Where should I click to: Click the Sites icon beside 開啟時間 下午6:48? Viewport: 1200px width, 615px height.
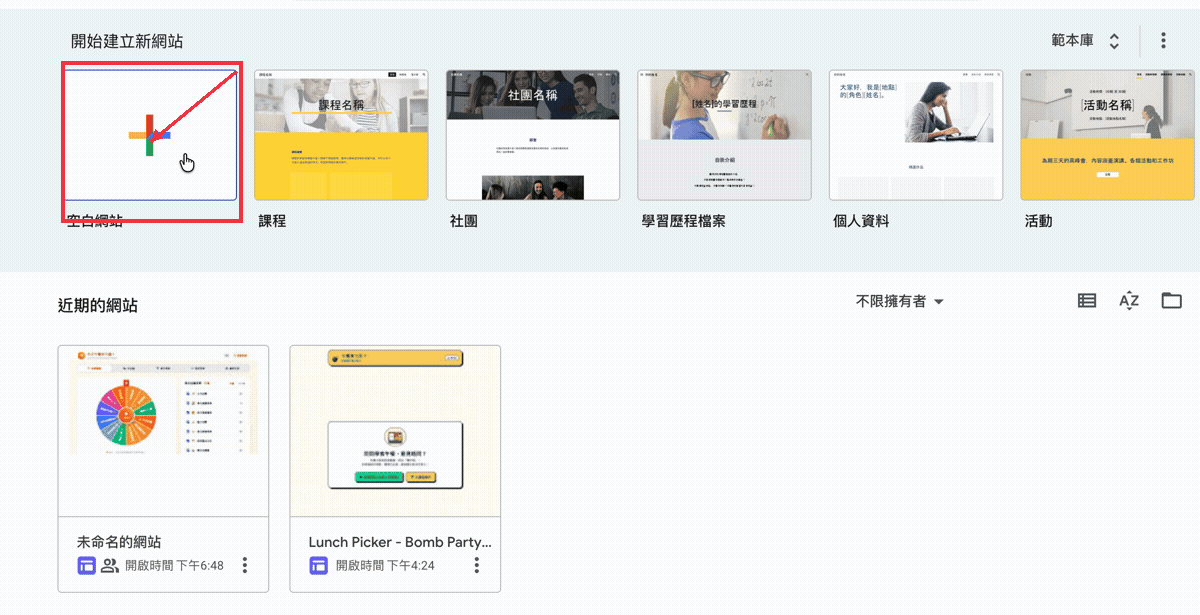[87, 566]
